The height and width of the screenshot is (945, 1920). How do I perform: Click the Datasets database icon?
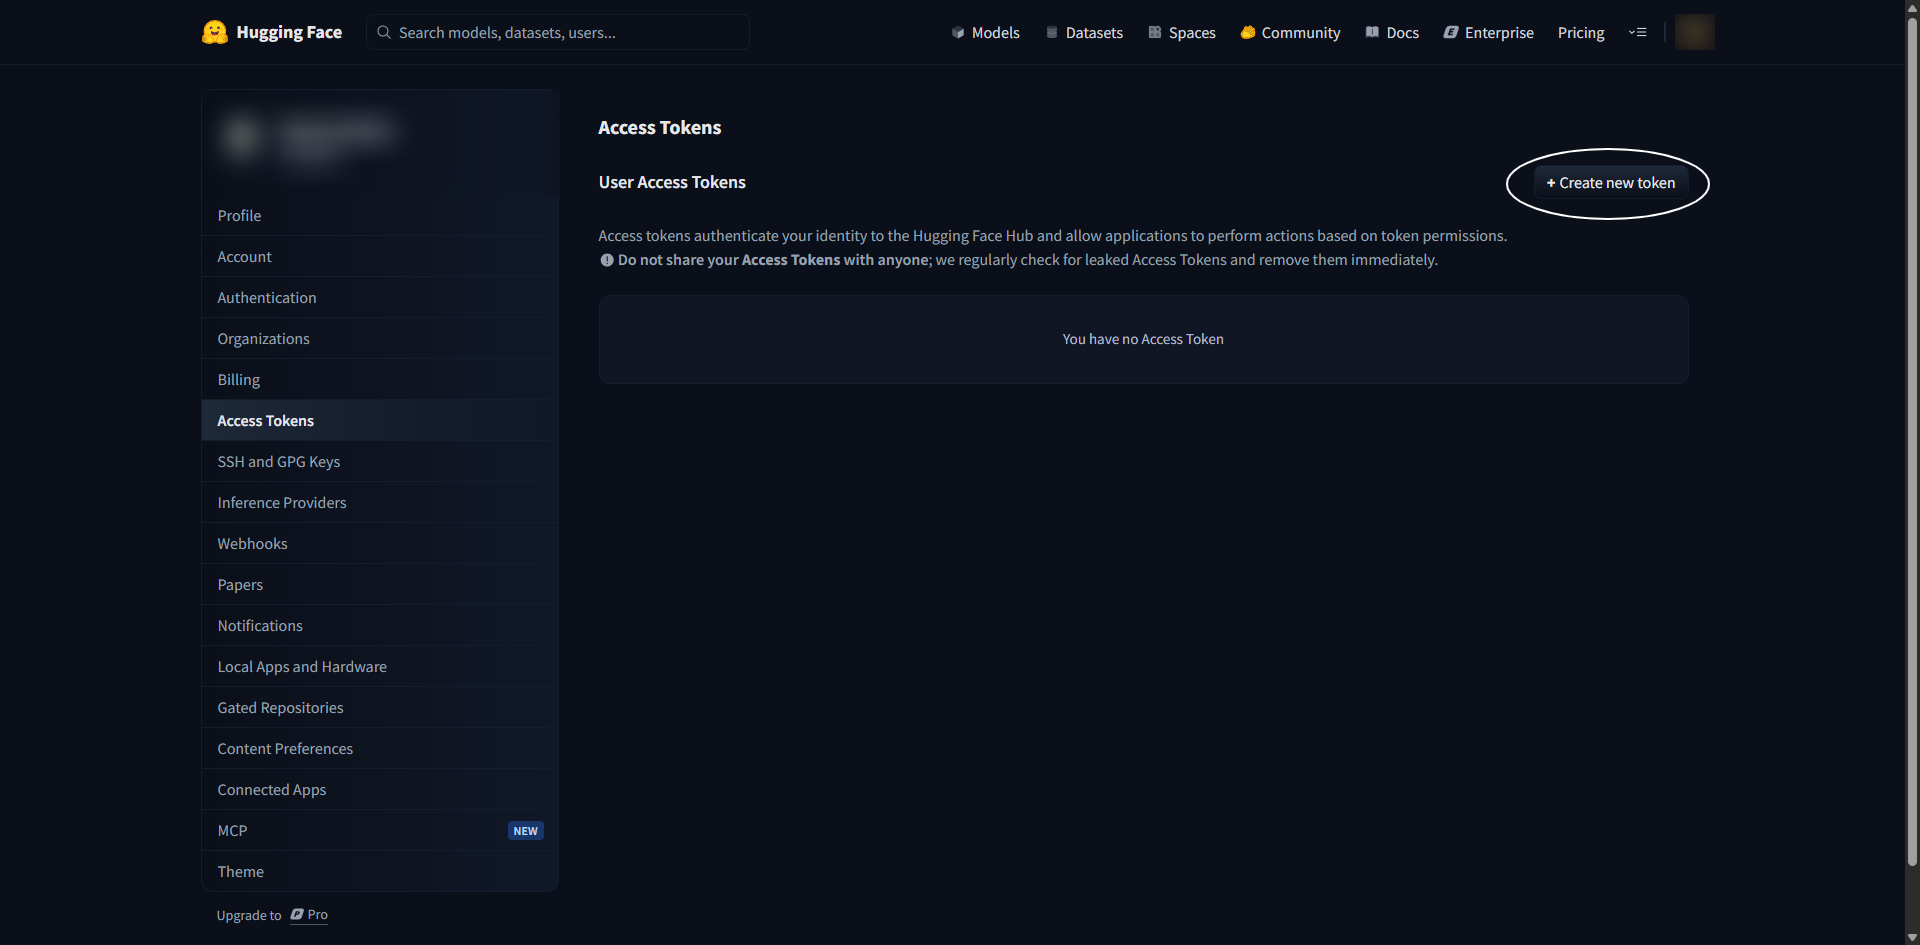[x=1052, y=32]
